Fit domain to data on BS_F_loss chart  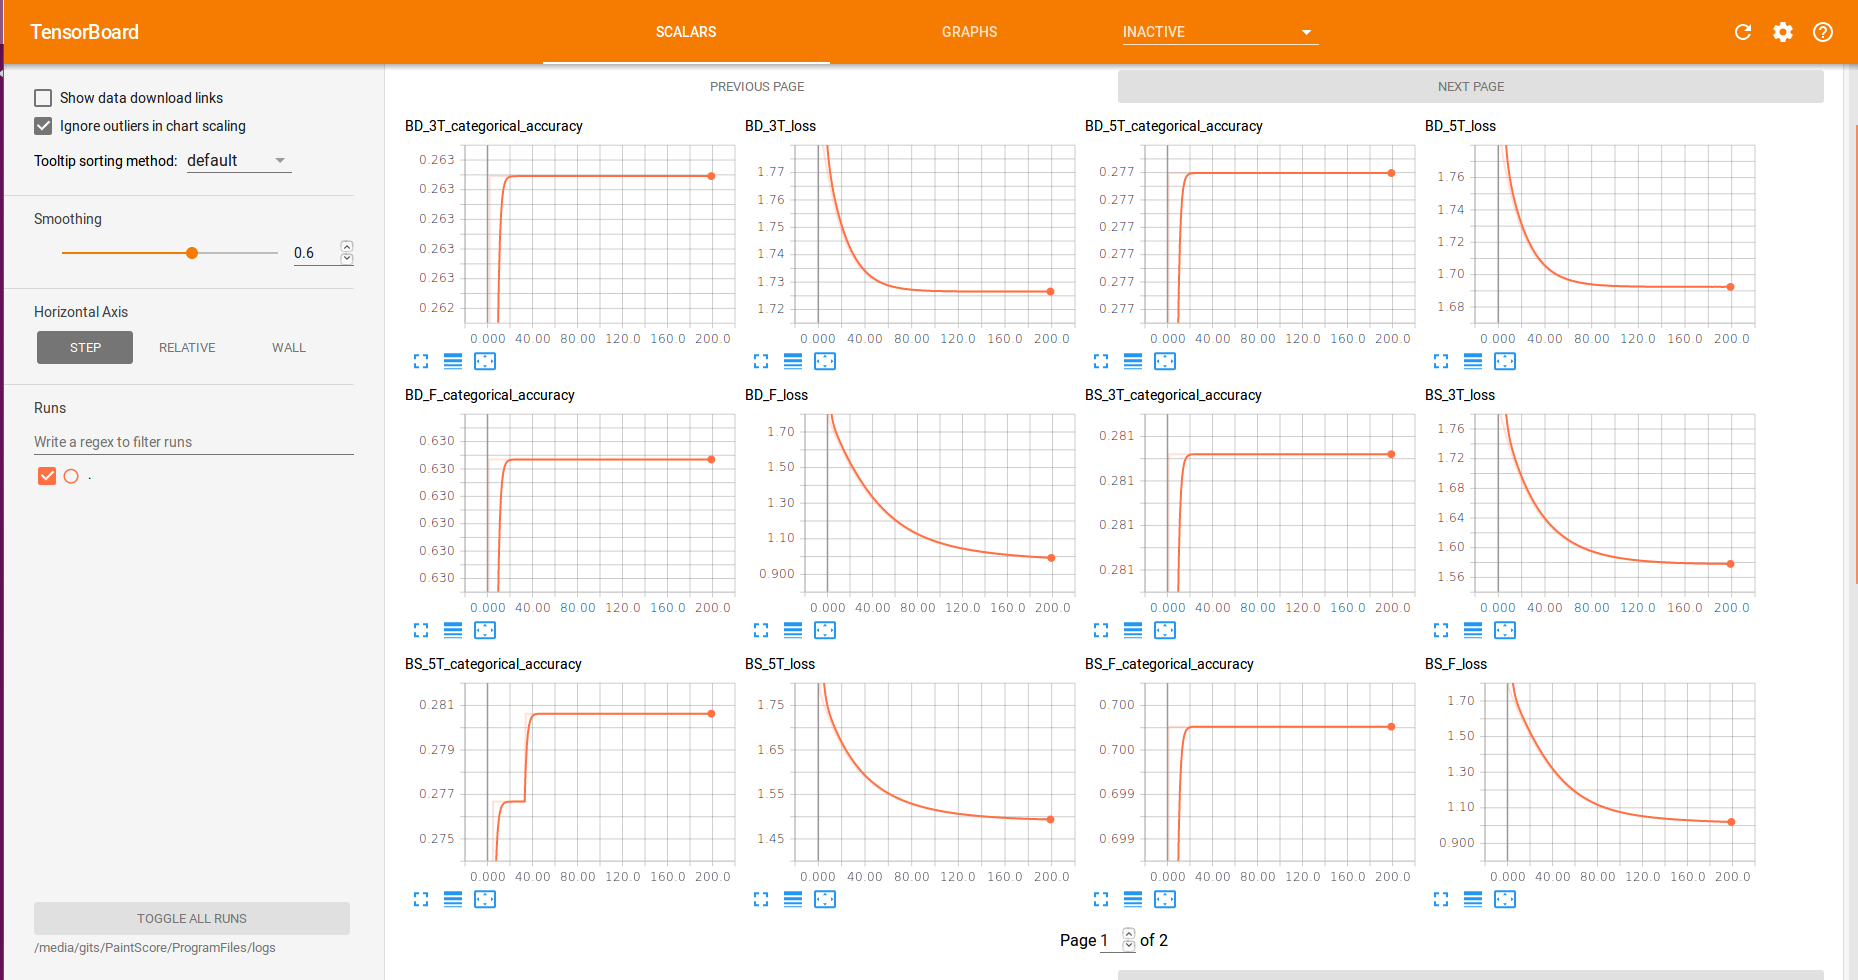point(1505,899)
